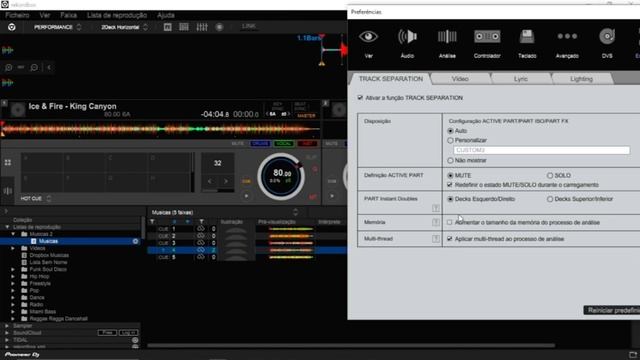Expand the Videos folder

coord(13,248)
